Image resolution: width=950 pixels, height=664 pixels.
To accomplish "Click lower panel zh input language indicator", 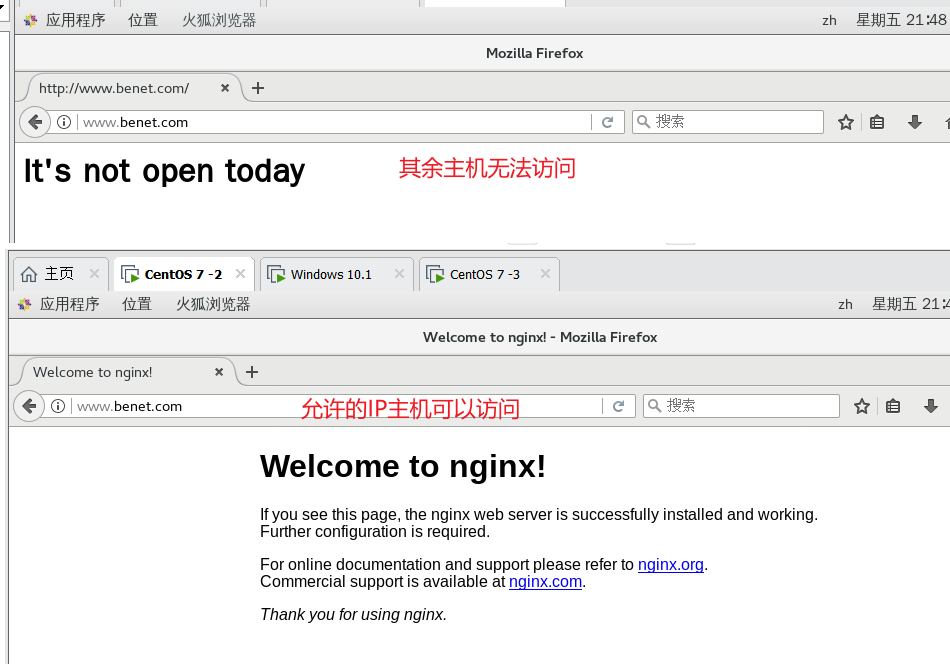I will 845,304.
